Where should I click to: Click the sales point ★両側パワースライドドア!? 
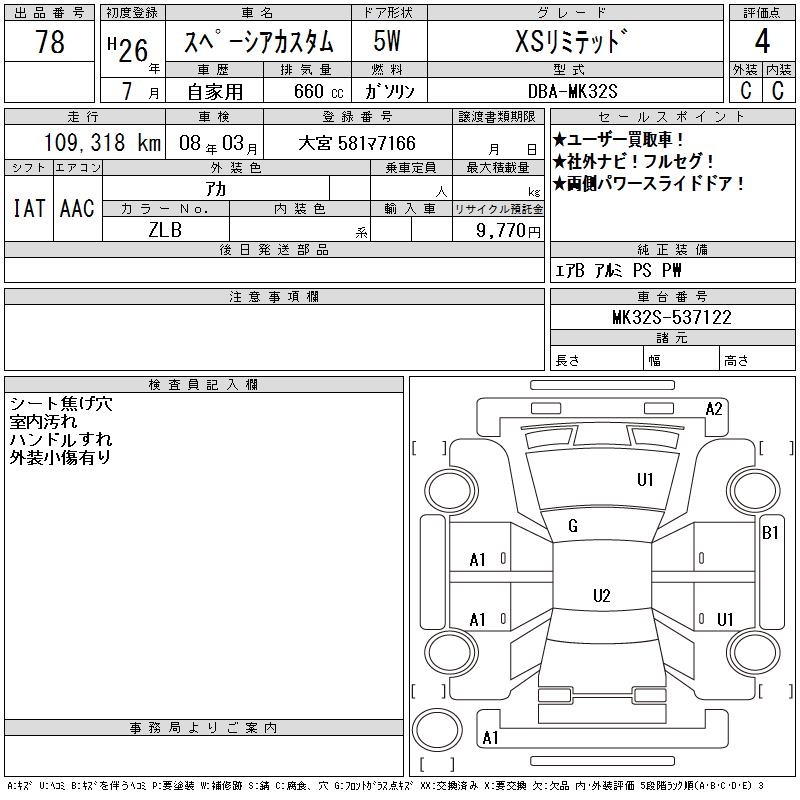pos(648,183)
